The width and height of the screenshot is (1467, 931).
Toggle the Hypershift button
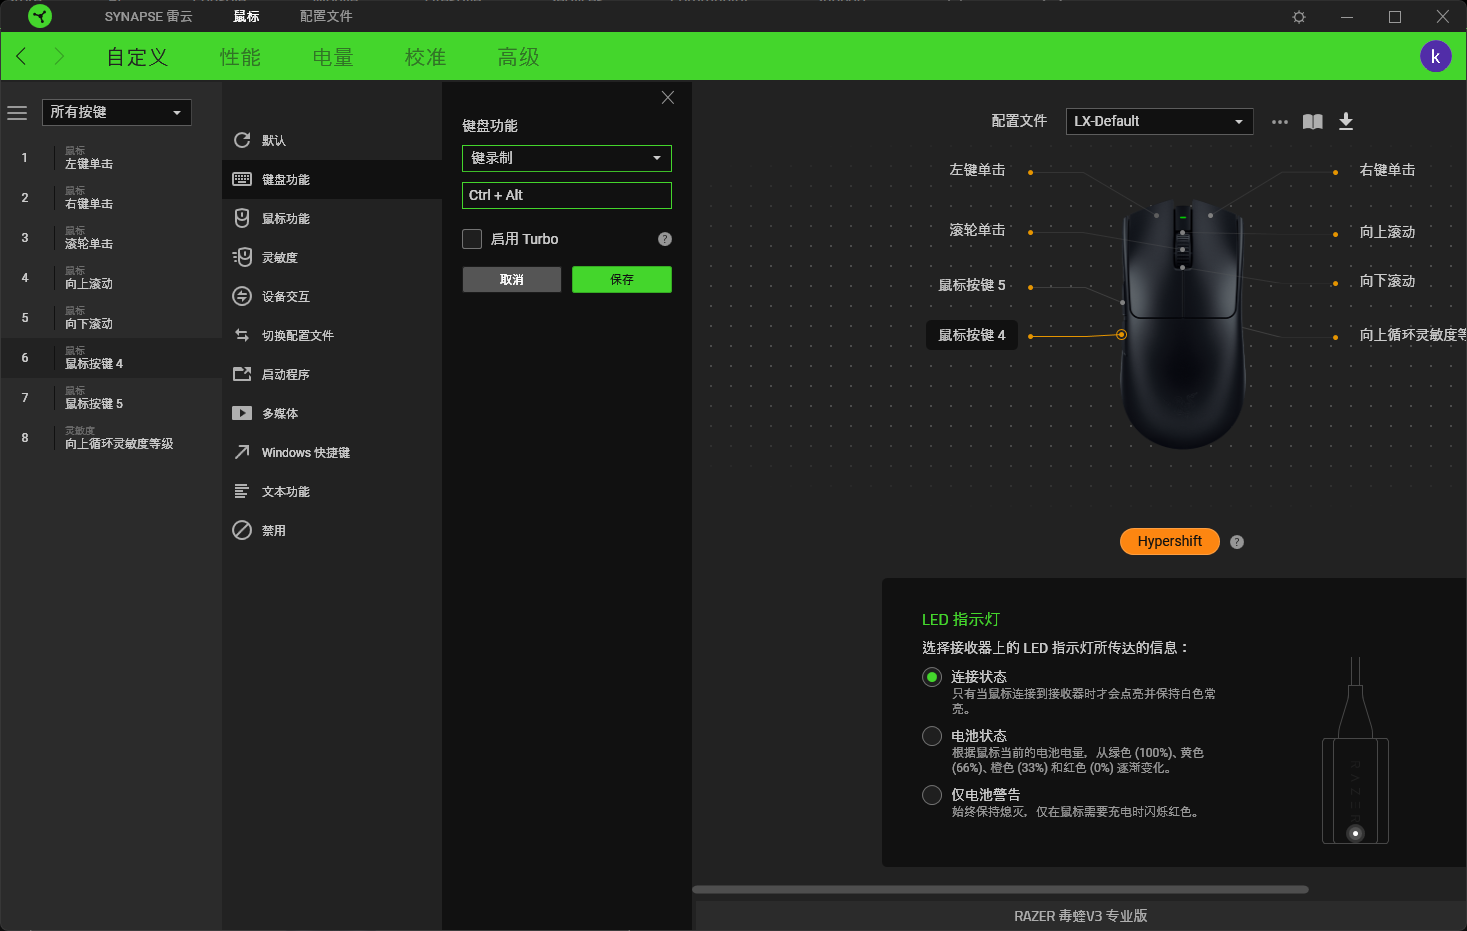pyautogui.click(x=1169, y=541)
